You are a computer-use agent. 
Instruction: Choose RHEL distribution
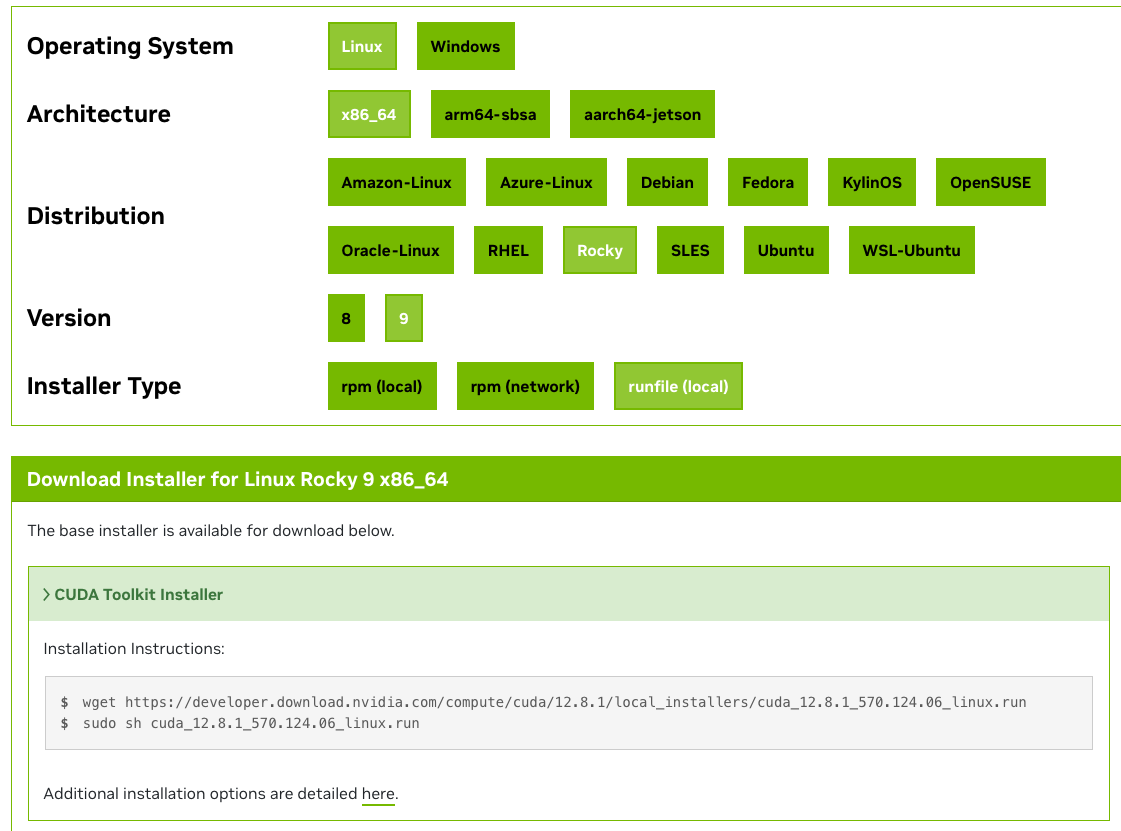508,250
